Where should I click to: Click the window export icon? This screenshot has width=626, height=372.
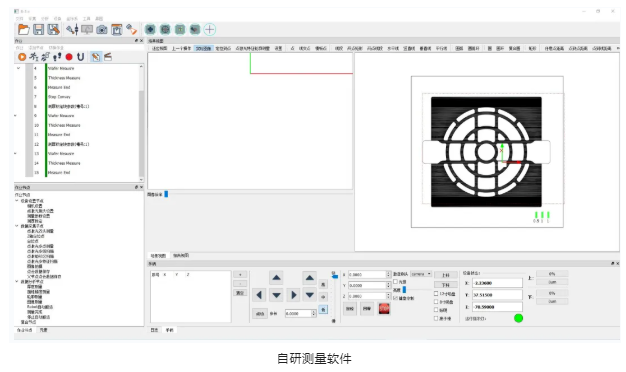(x=117, y=30)
